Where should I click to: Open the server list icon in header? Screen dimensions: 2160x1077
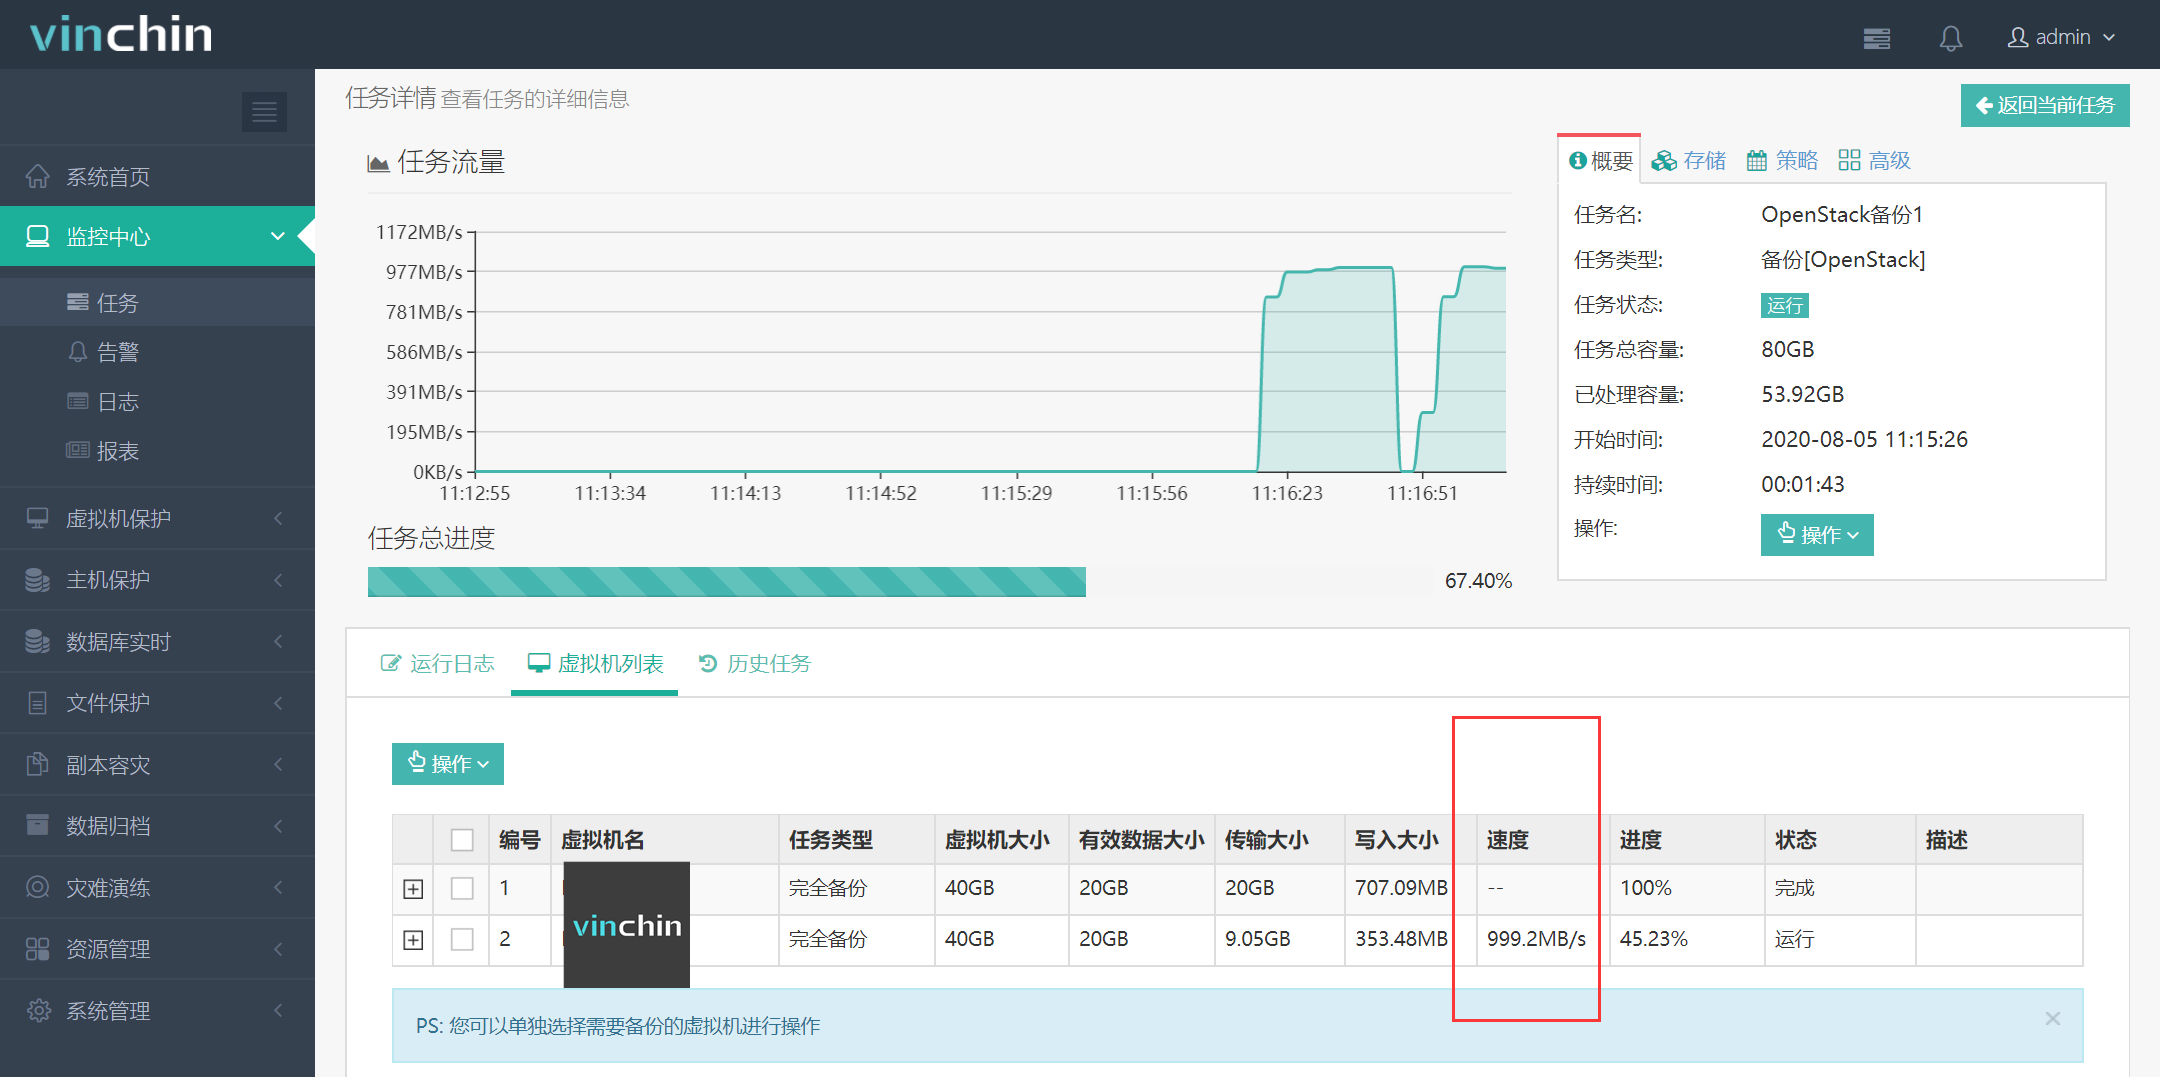click(1877, 38)
